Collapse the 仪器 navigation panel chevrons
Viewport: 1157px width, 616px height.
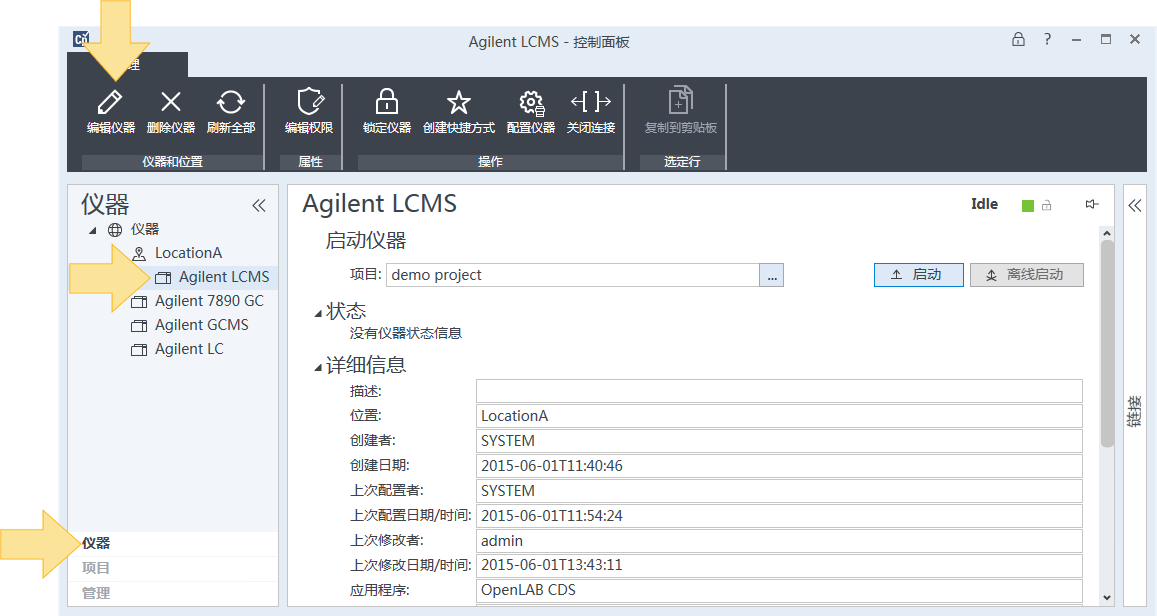pyautogui.click(x=258, y=205)
